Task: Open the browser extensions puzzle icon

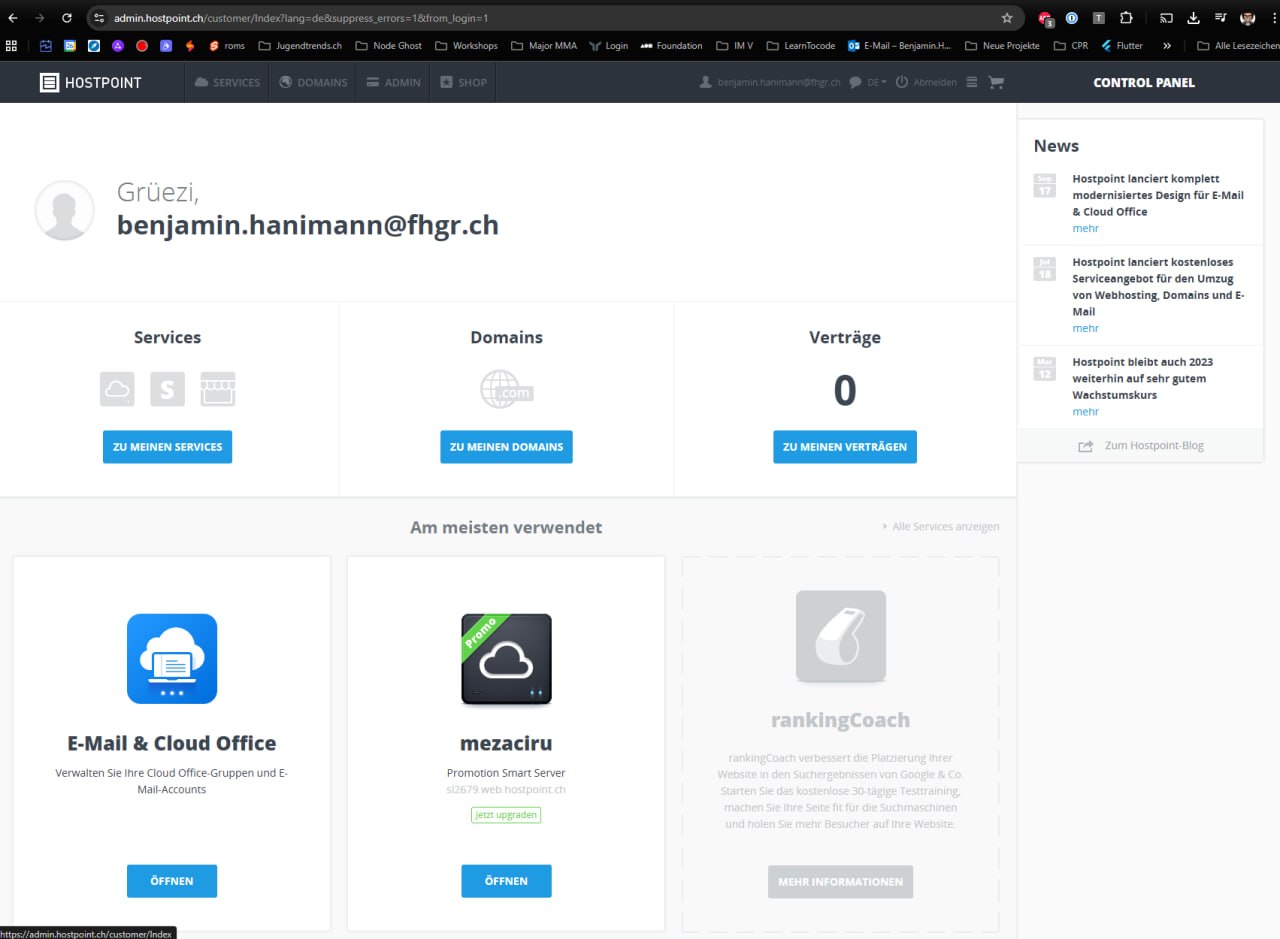Action: (1126, 18)
